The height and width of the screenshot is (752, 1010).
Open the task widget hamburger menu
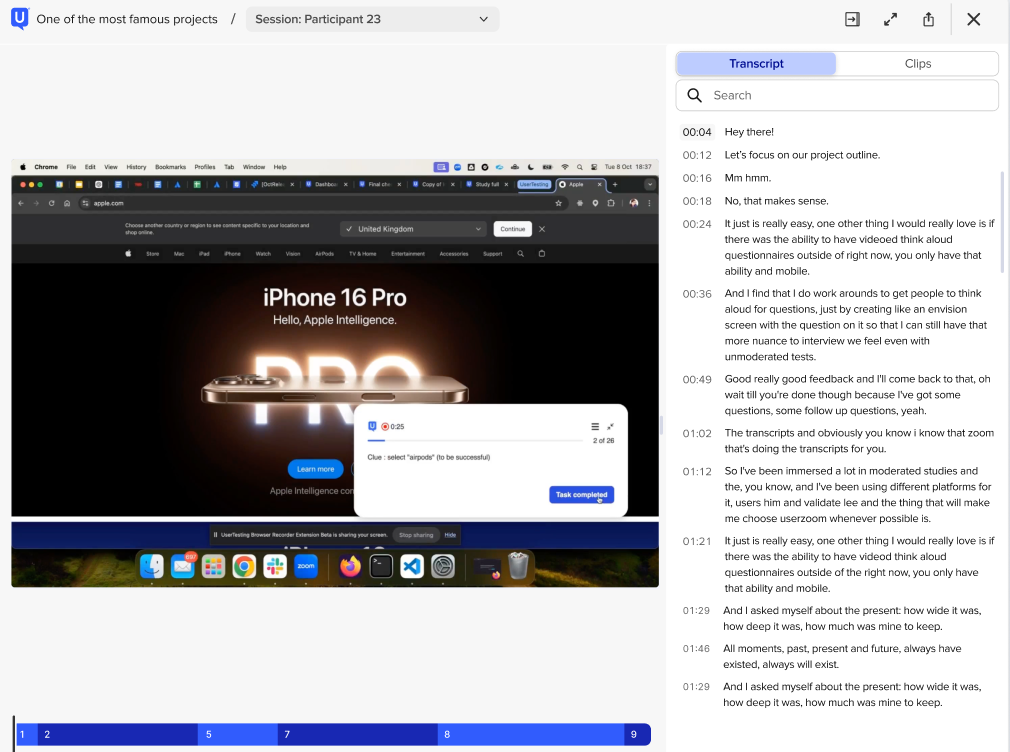point(595,427)
